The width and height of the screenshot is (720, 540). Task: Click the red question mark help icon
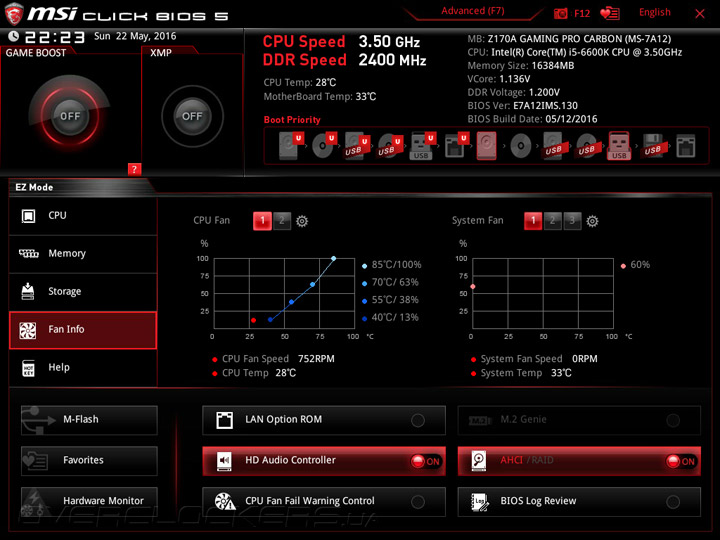[134, 169]
